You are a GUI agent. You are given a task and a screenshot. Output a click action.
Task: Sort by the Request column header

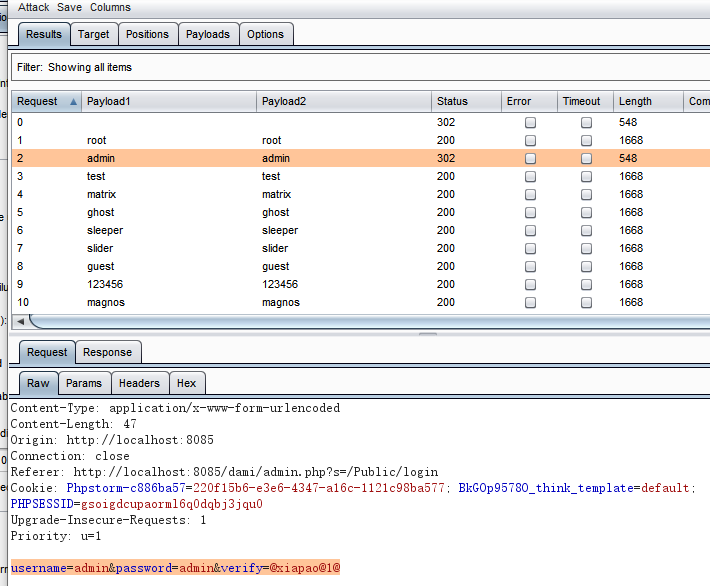pos(46,101)
